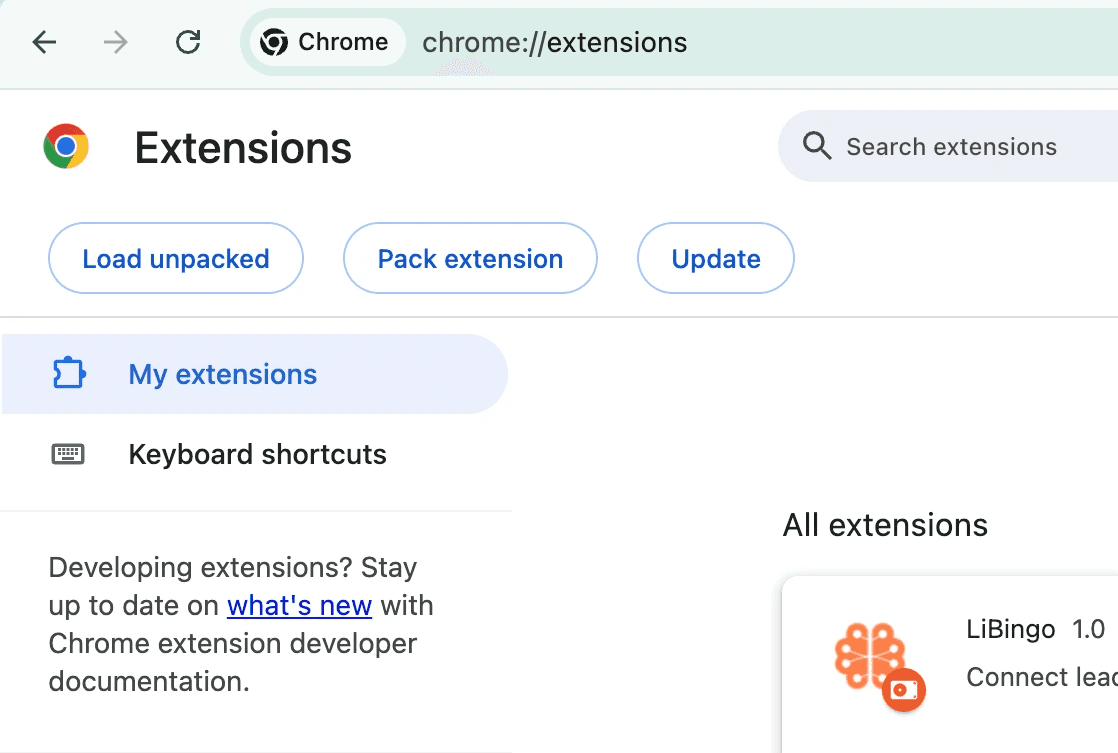Hit the Update button
1118x753 pixels.
coord(716,259)
